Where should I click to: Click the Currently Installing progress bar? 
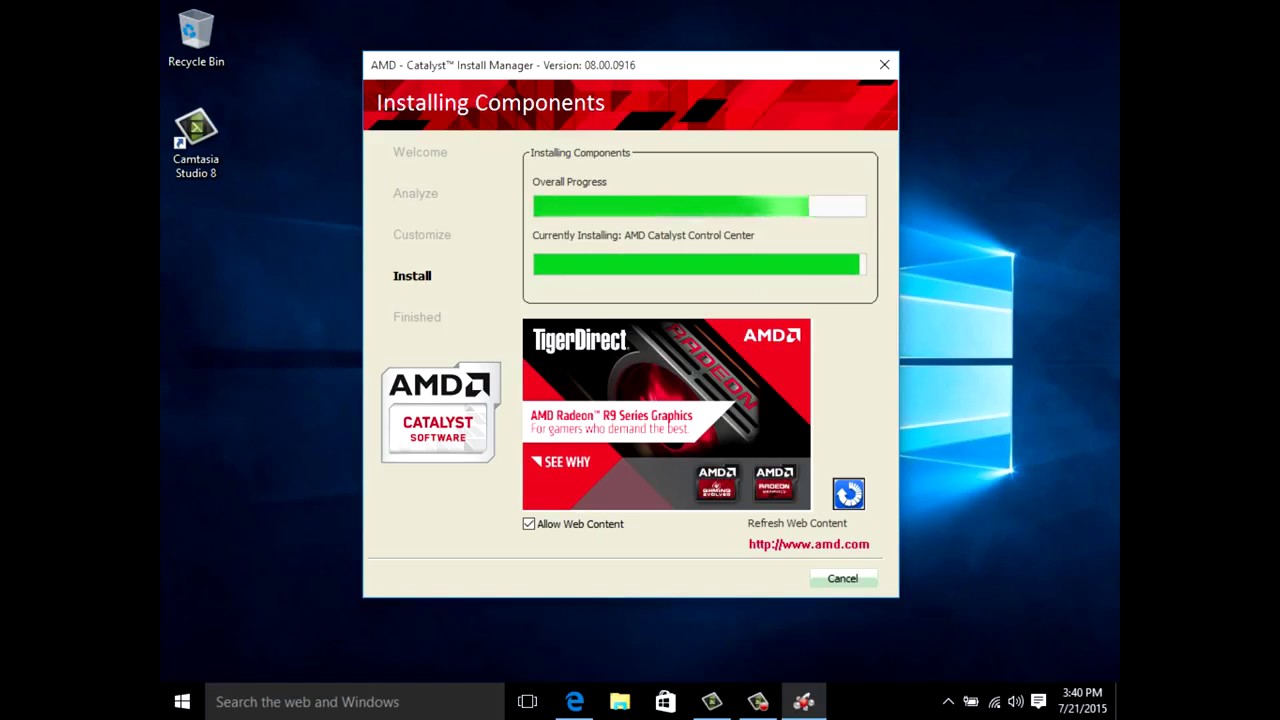[x=699, y=264]
